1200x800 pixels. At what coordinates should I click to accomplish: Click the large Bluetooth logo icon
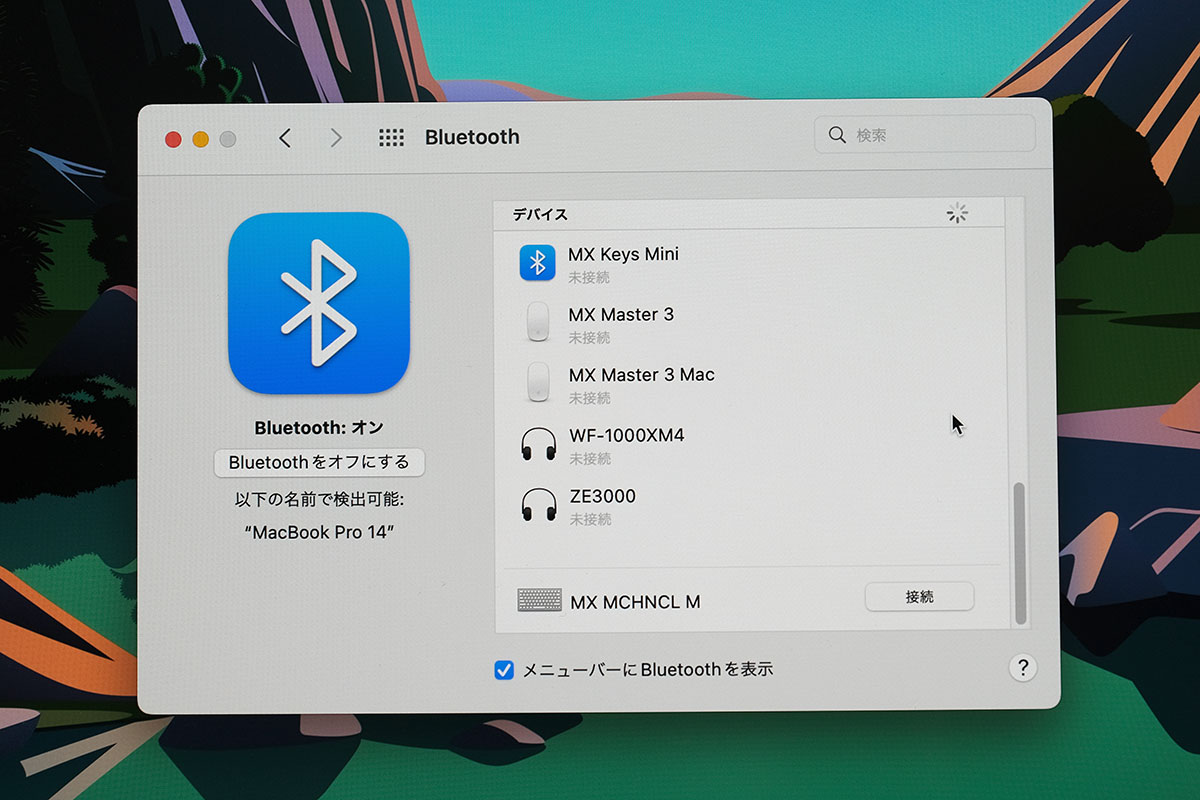(x=319, y=303)
